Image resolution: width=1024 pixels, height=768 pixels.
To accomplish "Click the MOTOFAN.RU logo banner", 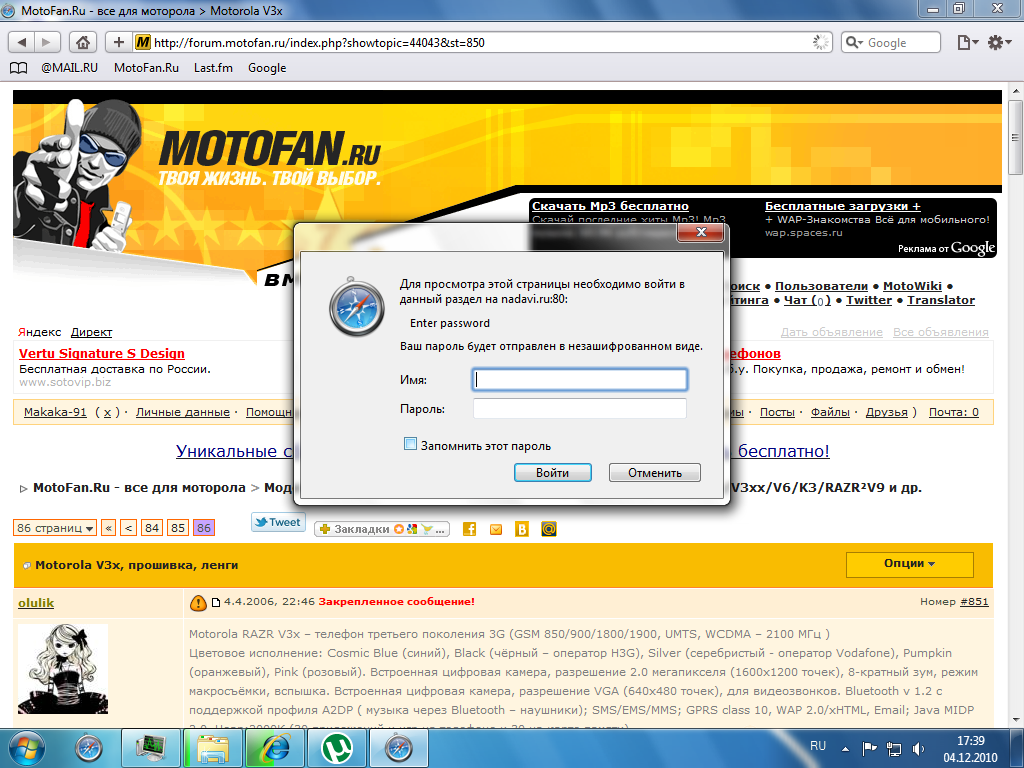I will (269, 157).
